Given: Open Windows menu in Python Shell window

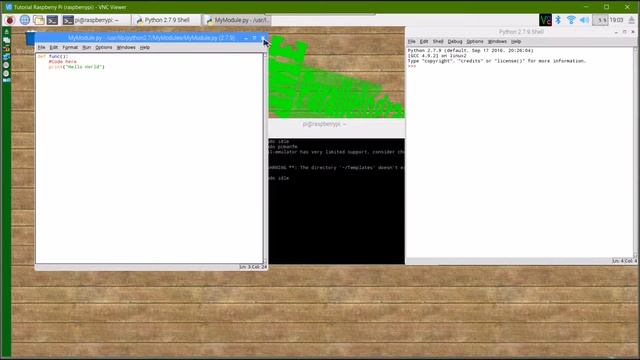Looking at the screenshot, I should click(497, 42).
